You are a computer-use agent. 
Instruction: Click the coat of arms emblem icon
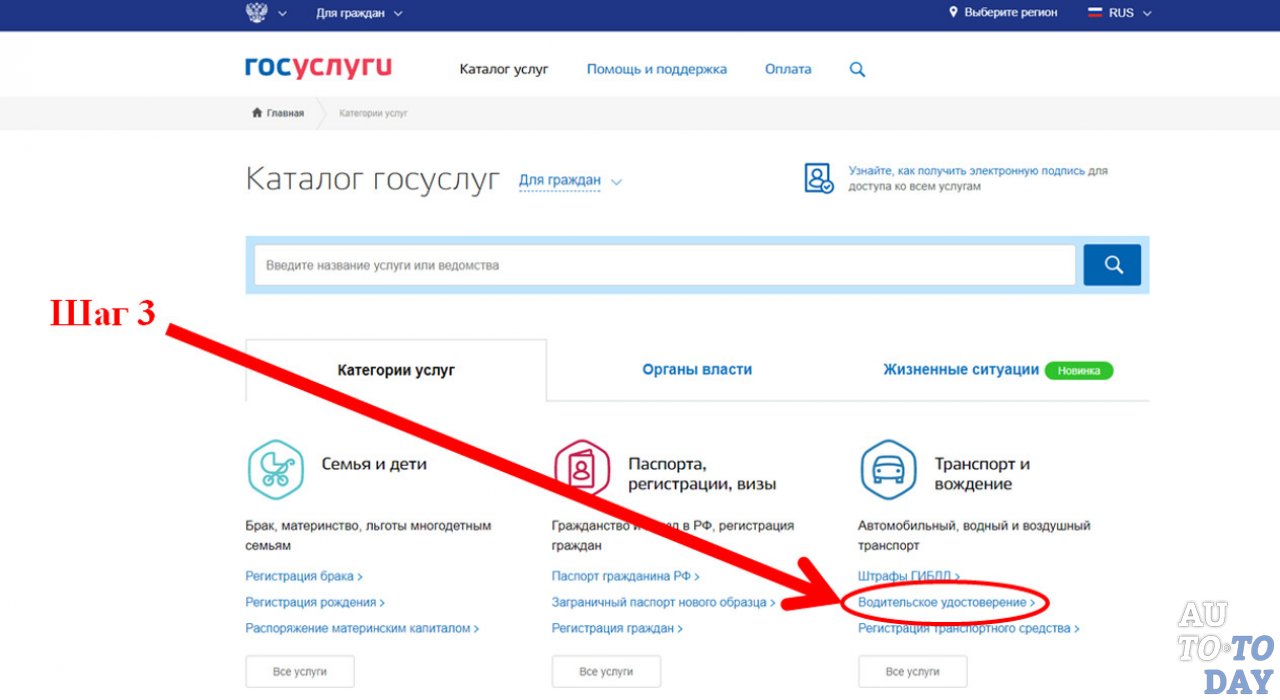[x=256, y=13]
